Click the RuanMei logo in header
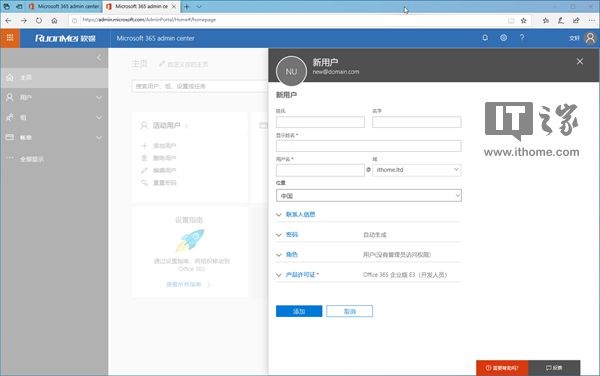 (65, 38)
